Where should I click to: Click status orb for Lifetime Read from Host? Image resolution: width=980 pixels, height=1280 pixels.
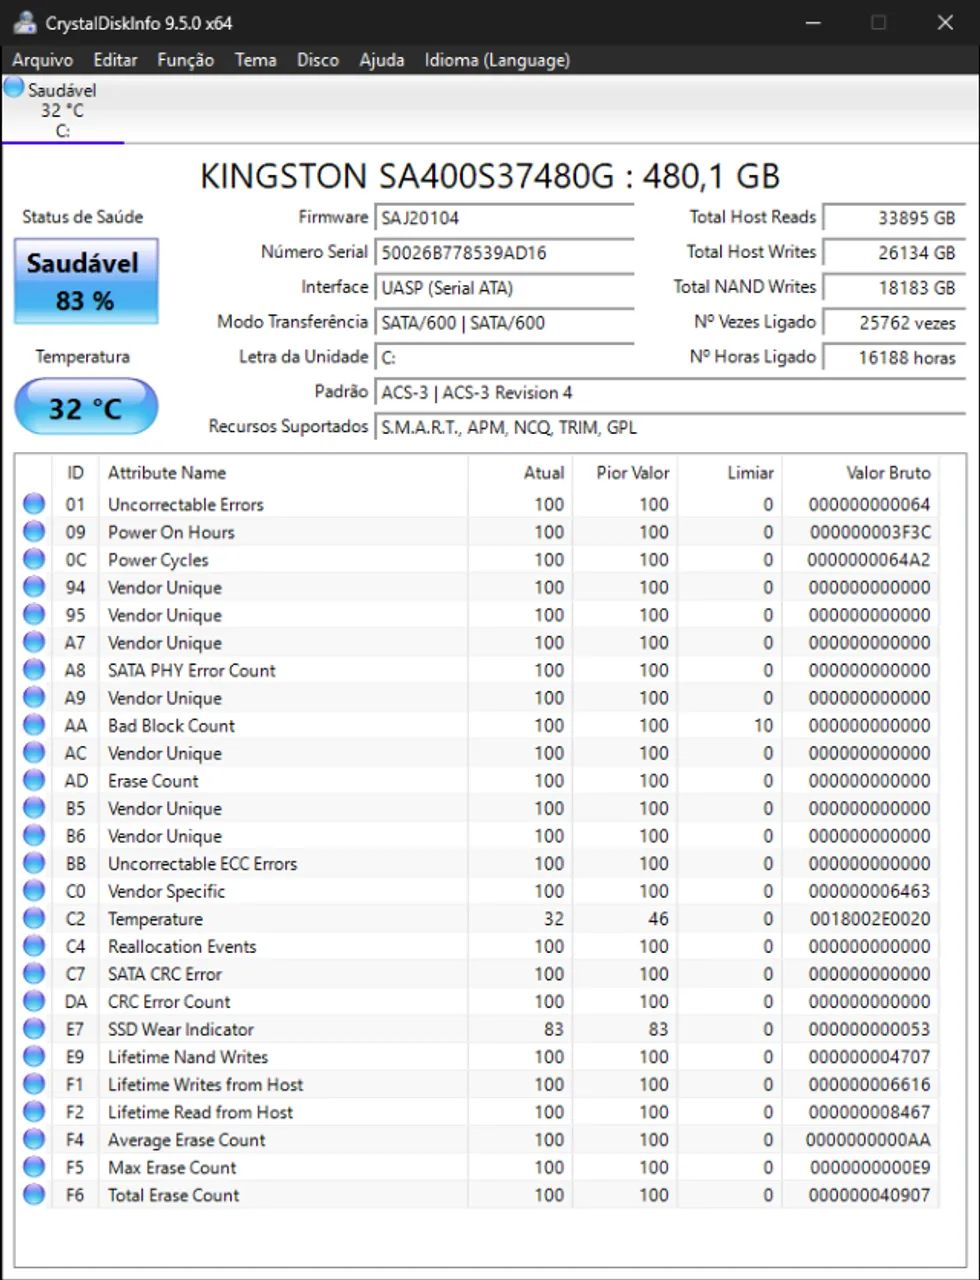pyautogui.click(x=34, y=1112)
